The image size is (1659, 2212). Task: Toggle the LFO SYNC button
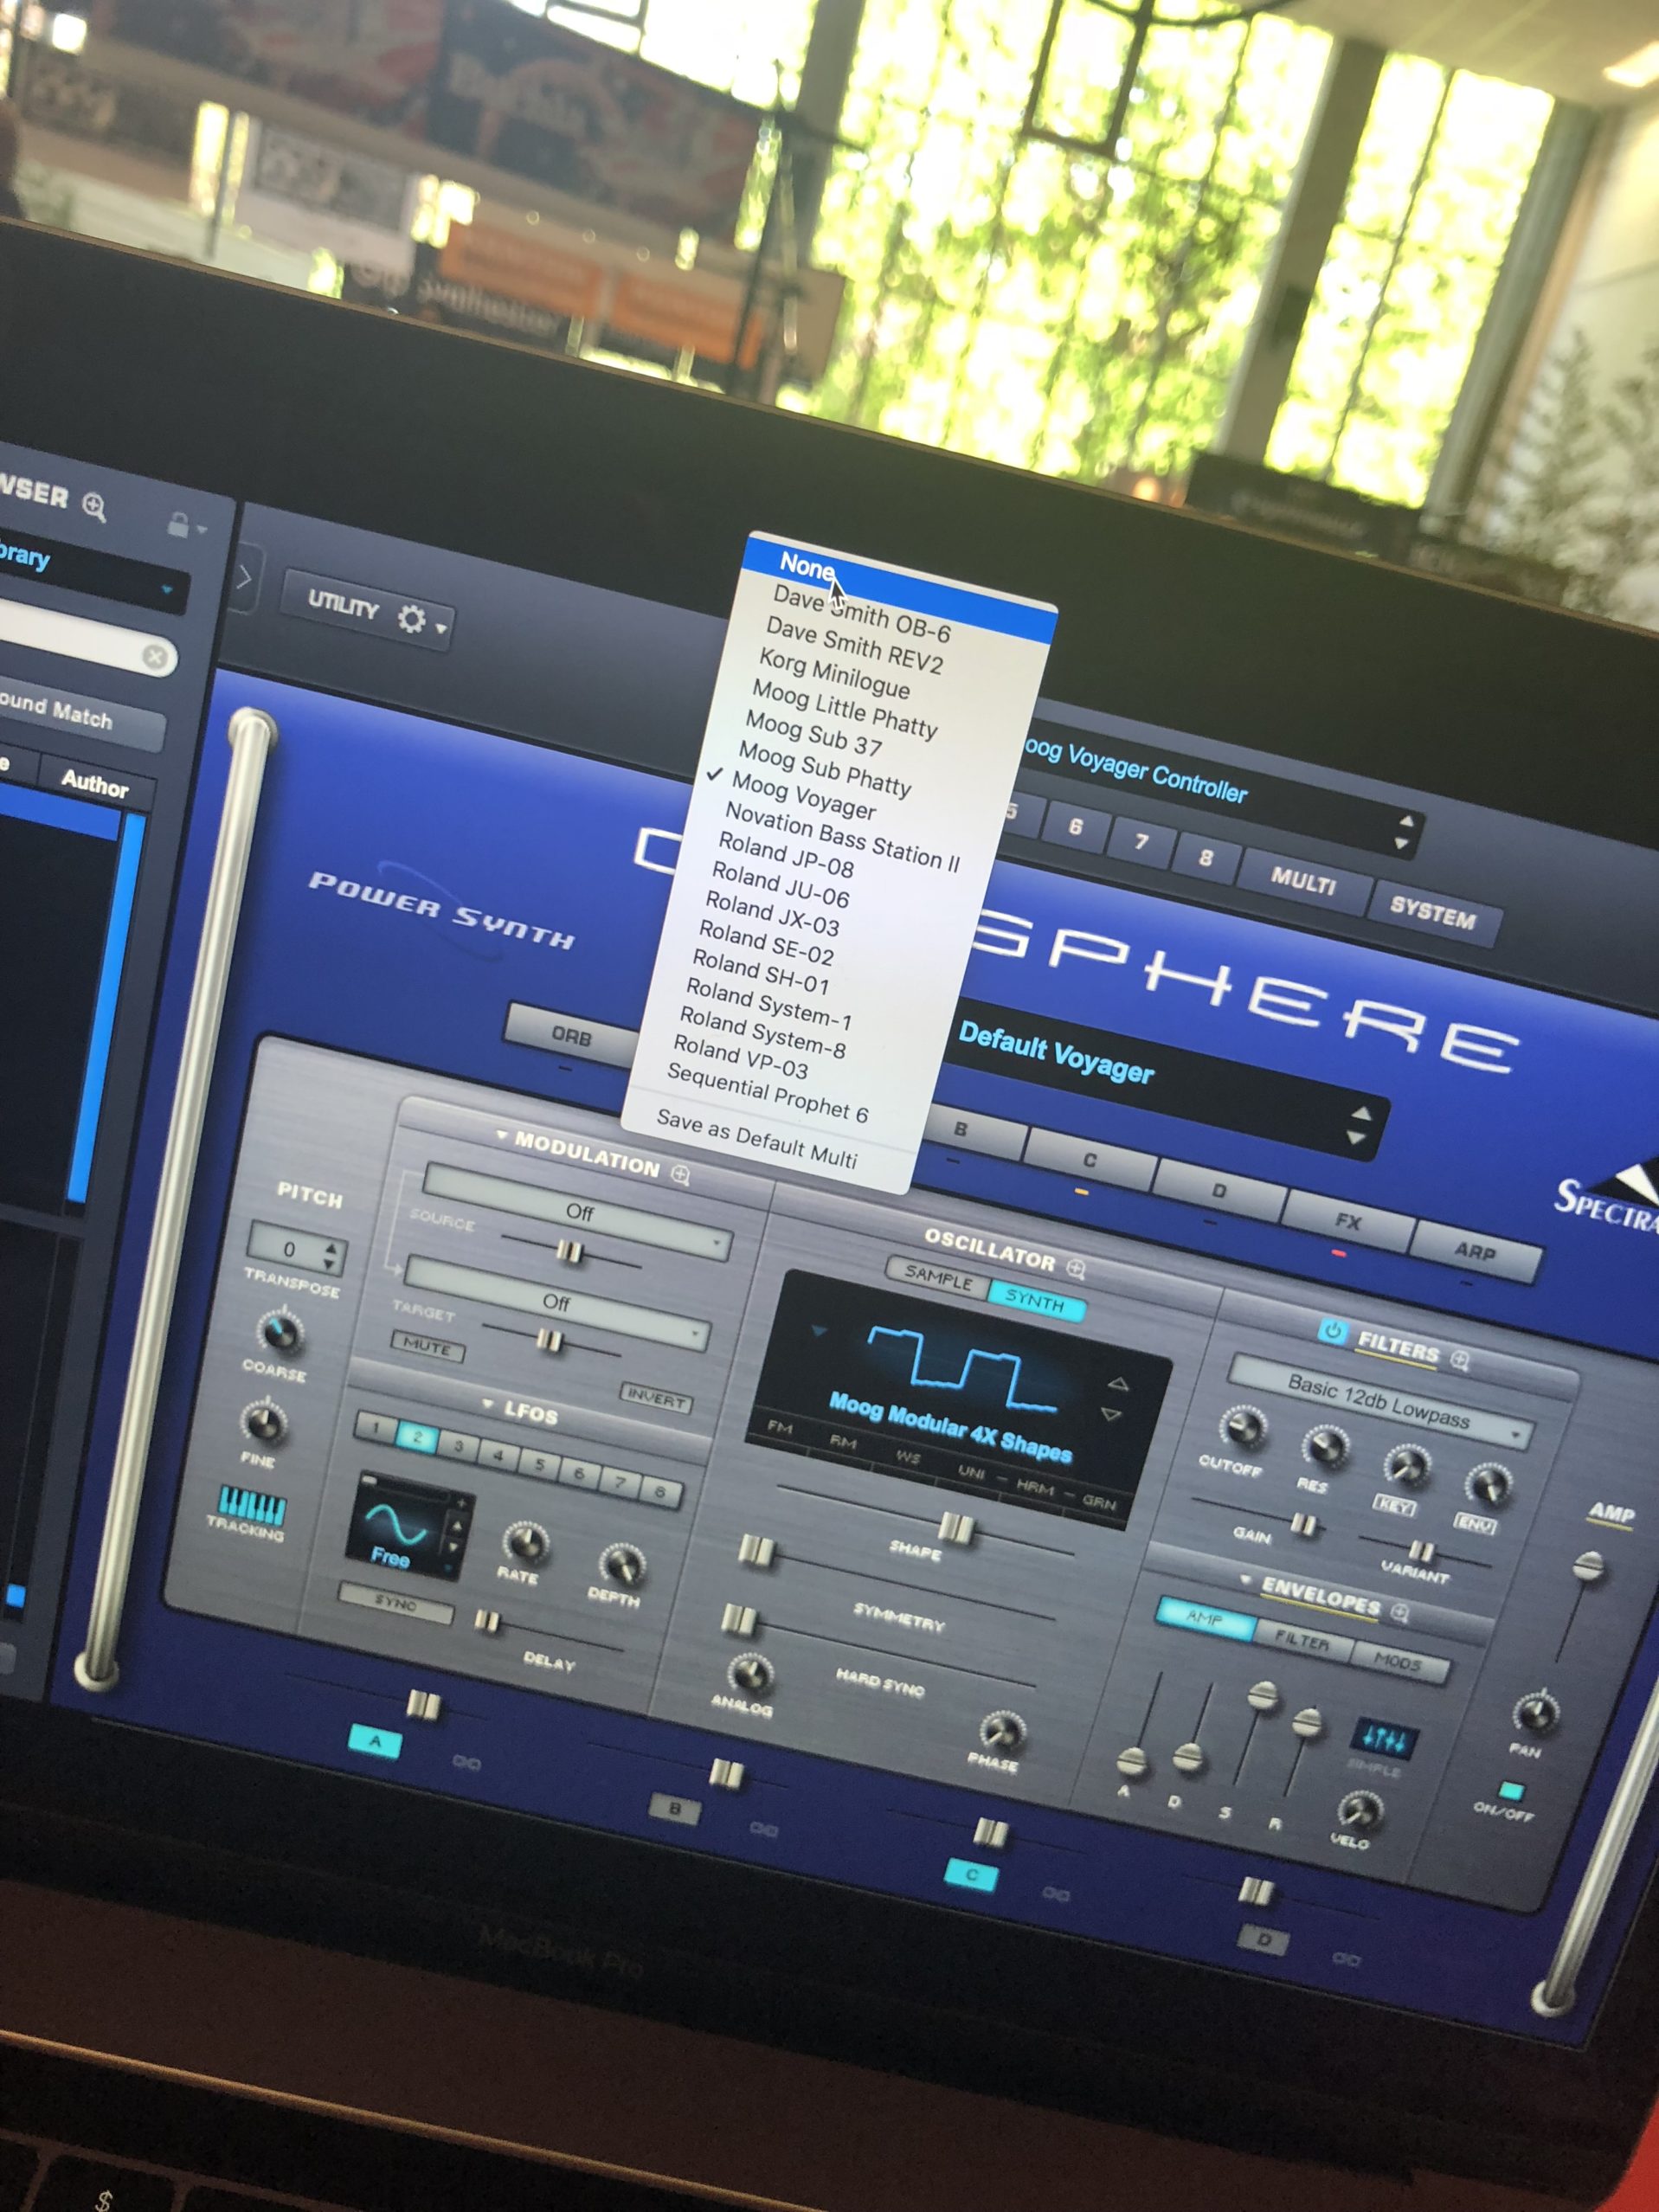click(x=396, y=1602)
